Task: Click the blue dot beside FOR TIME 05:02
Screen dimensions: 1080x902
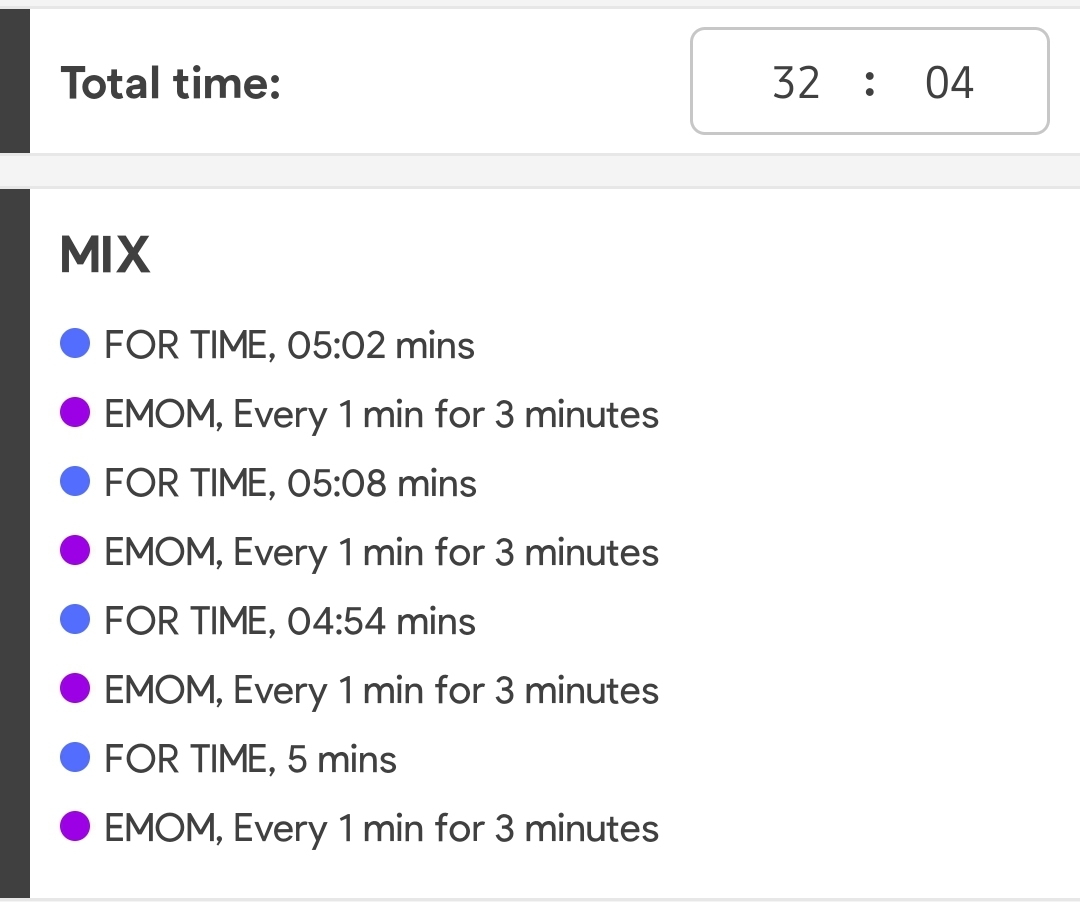Action: pos(75,344)
